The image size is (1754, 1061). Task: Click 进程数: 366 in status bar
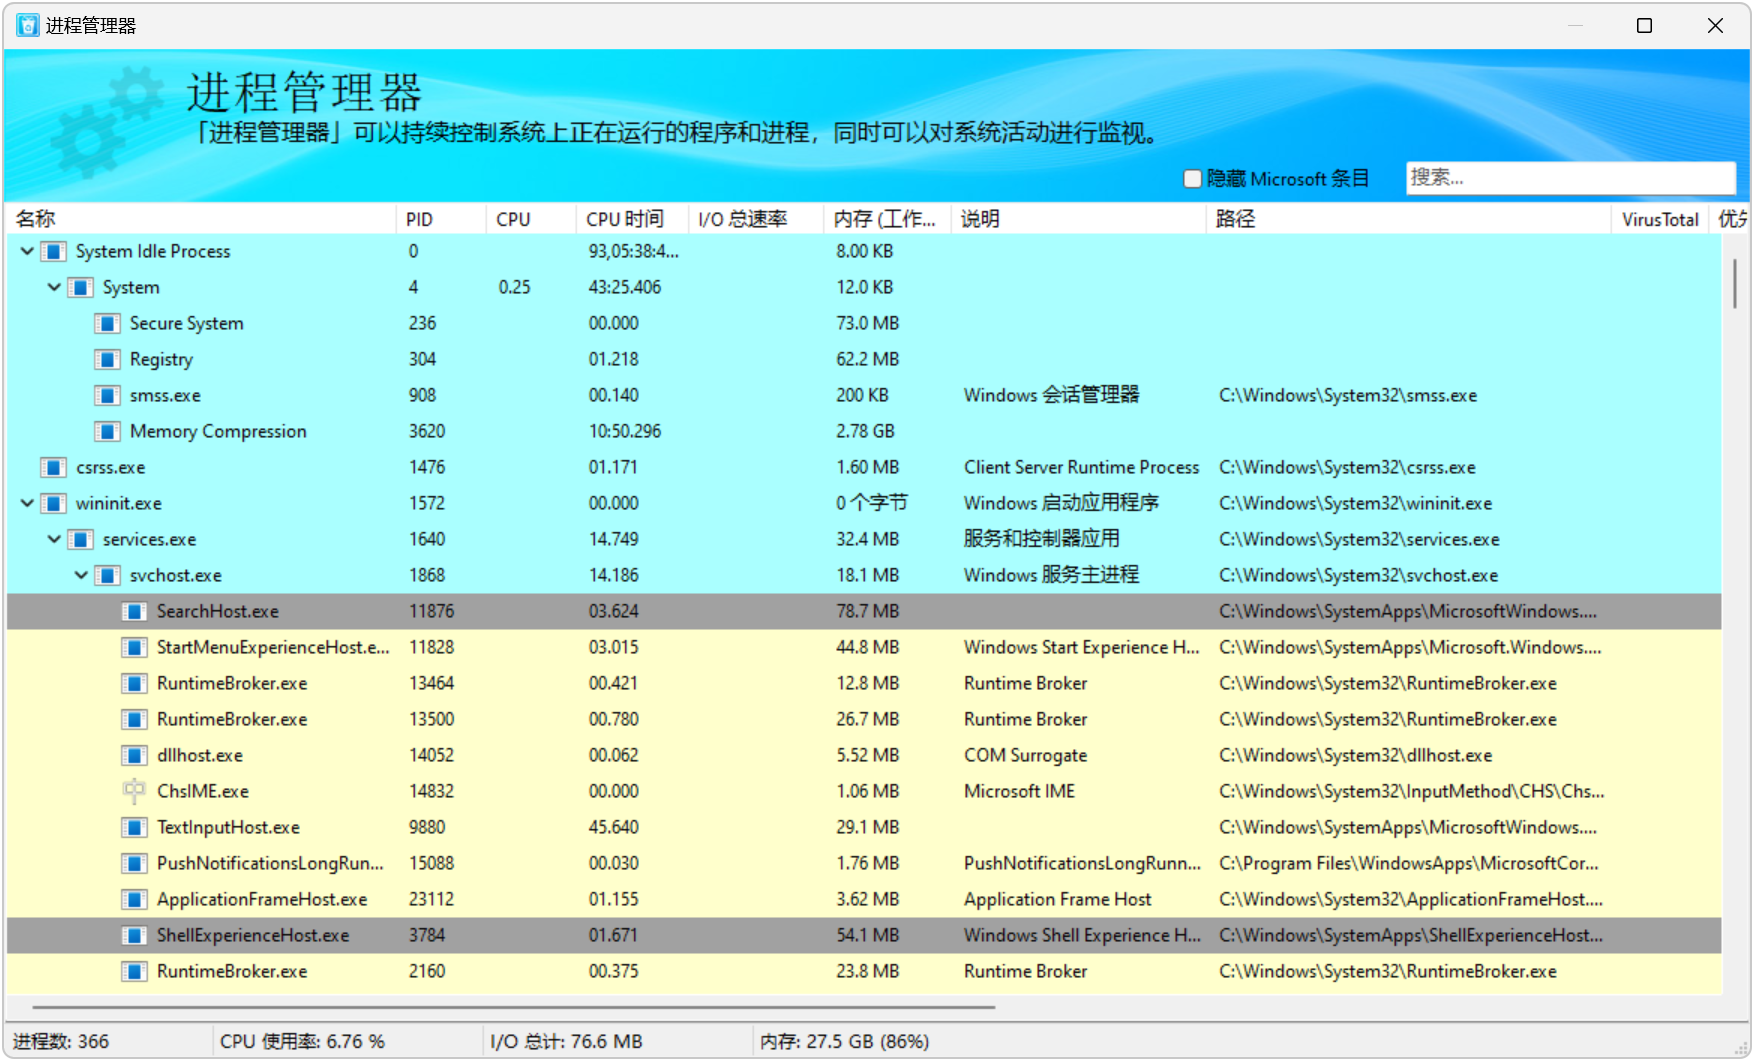pos(61,1041)
